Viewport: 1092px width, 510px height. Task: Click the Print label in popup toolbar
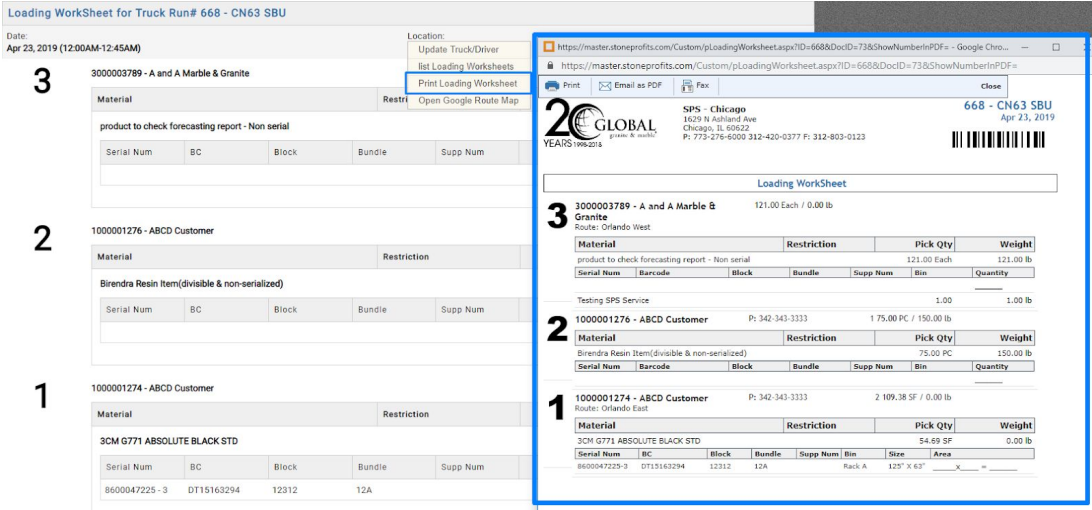[571, 86]
